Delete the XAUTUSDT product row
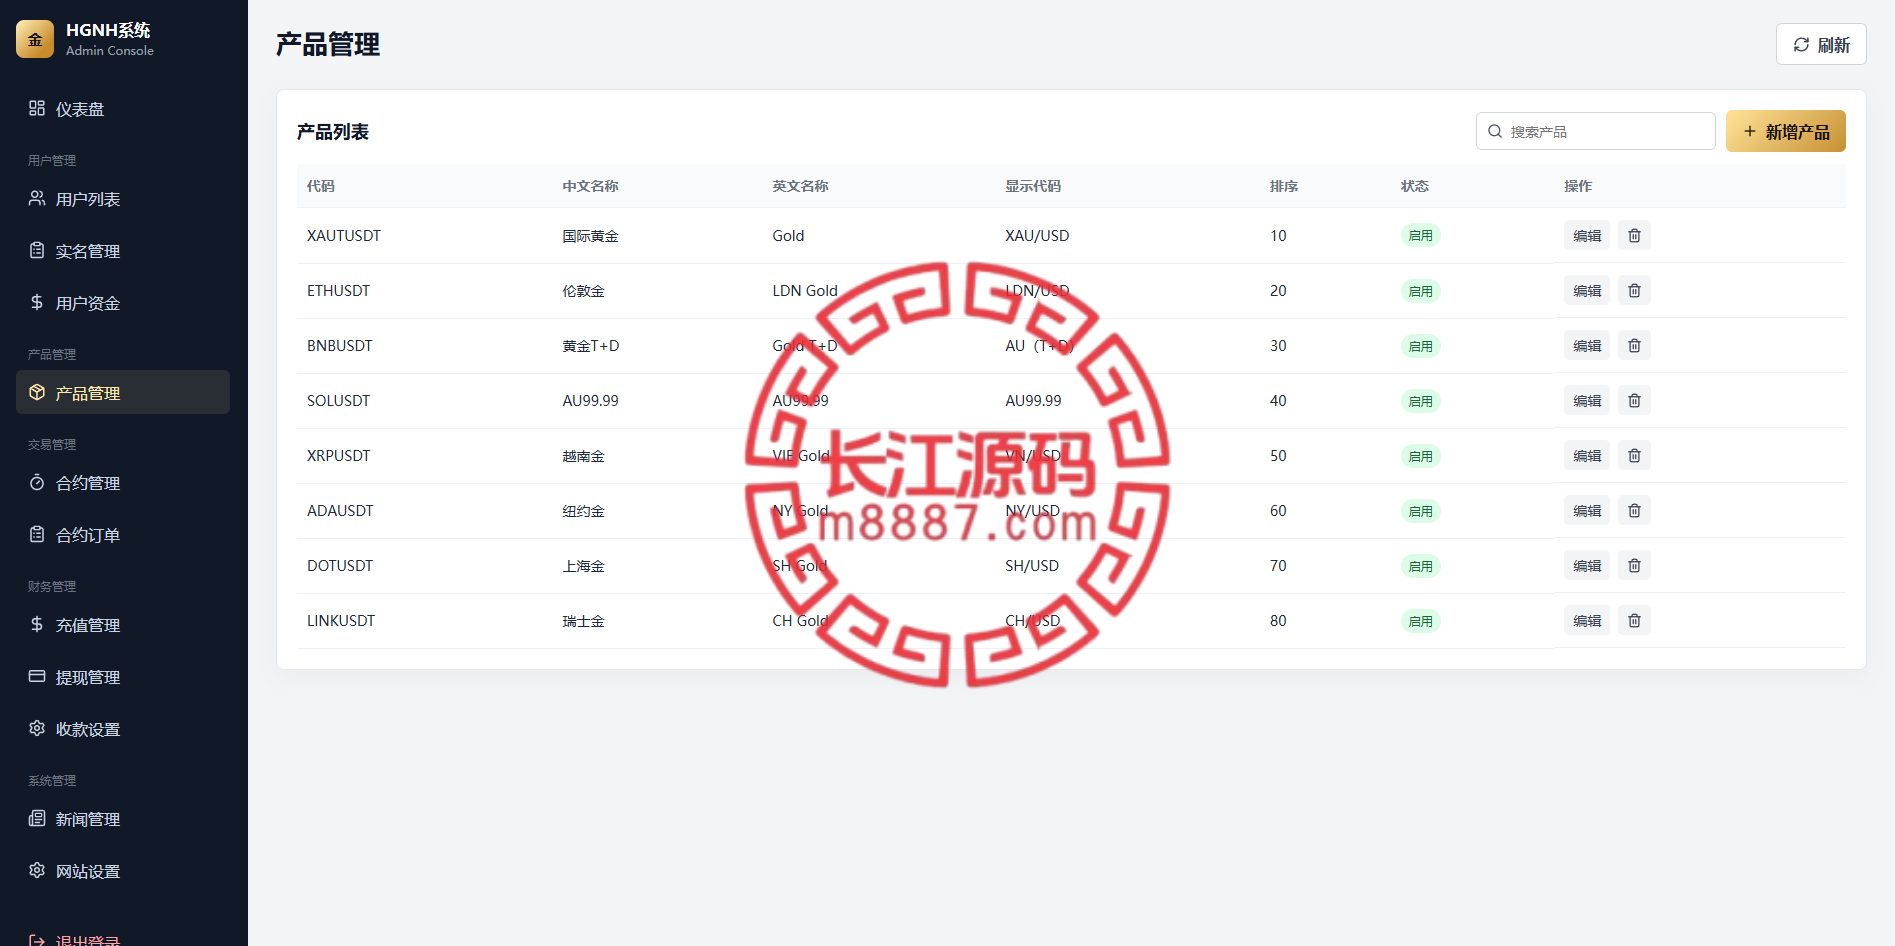Image resolution: width=1895 pixels, height=946 pixels. pos(1634,236)
